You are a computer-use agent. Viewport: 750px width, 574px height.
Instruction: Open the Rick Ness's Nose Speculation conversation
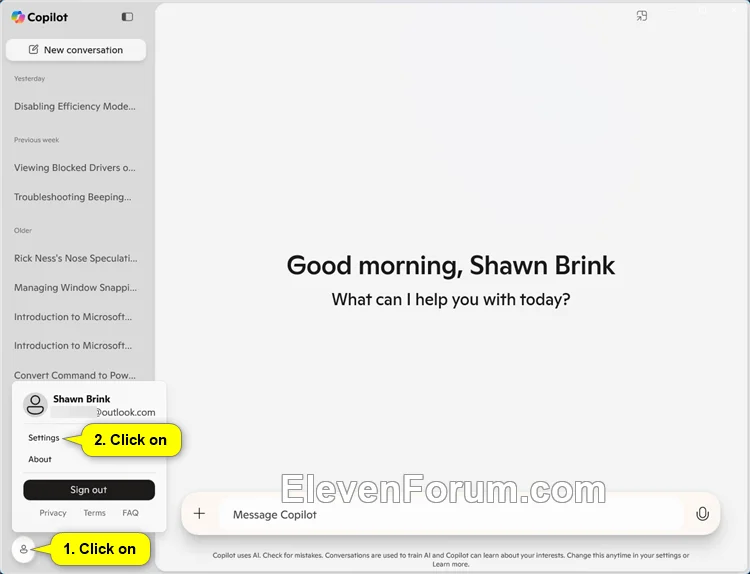click(76, 258)
